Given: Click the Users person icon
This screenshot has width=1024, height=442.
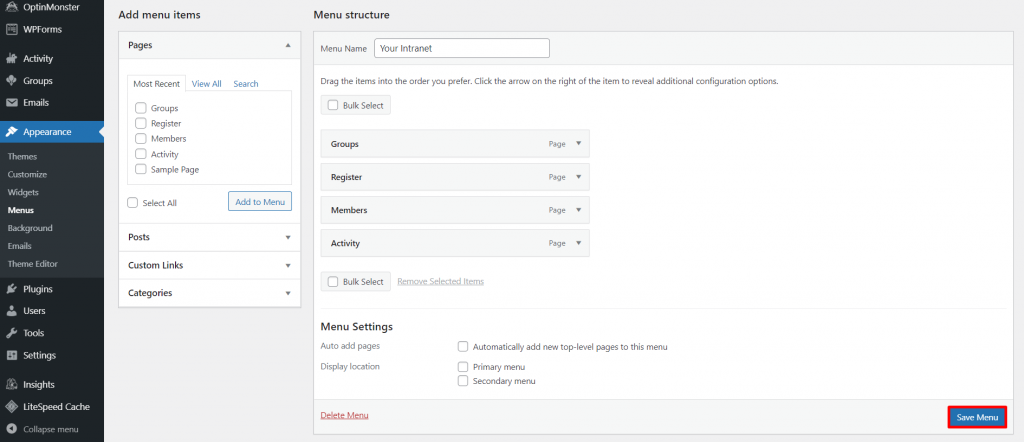Looking at the screenshot, I should pyautogui.click(x=12, y=311).
